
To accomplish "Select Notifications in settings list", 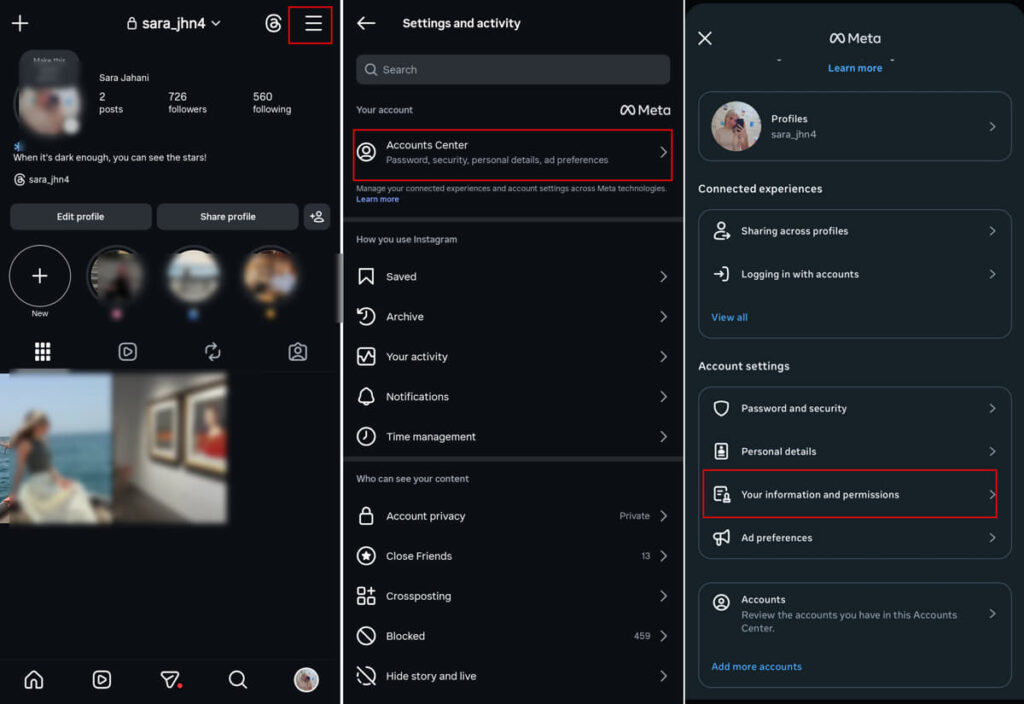I will (512, 397).
